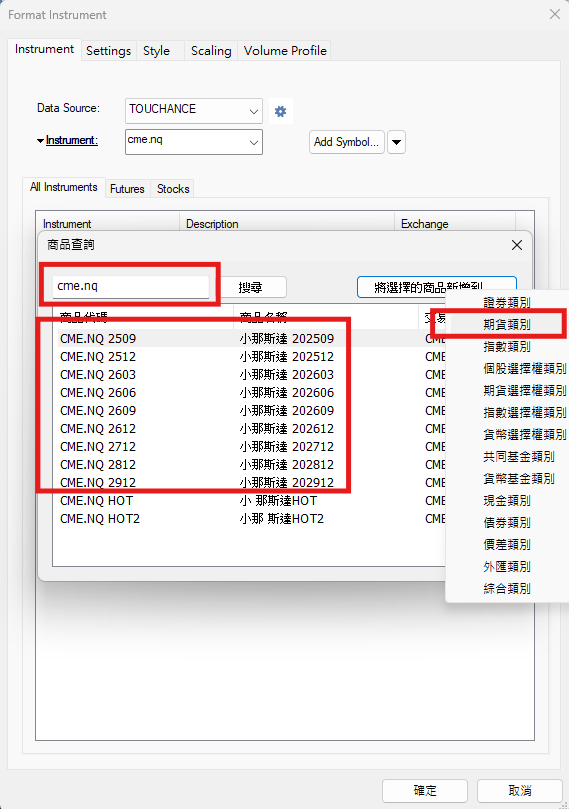Choose 期貨類別 from the category menu
The image size is (569, 809).
tap(507, 325)
